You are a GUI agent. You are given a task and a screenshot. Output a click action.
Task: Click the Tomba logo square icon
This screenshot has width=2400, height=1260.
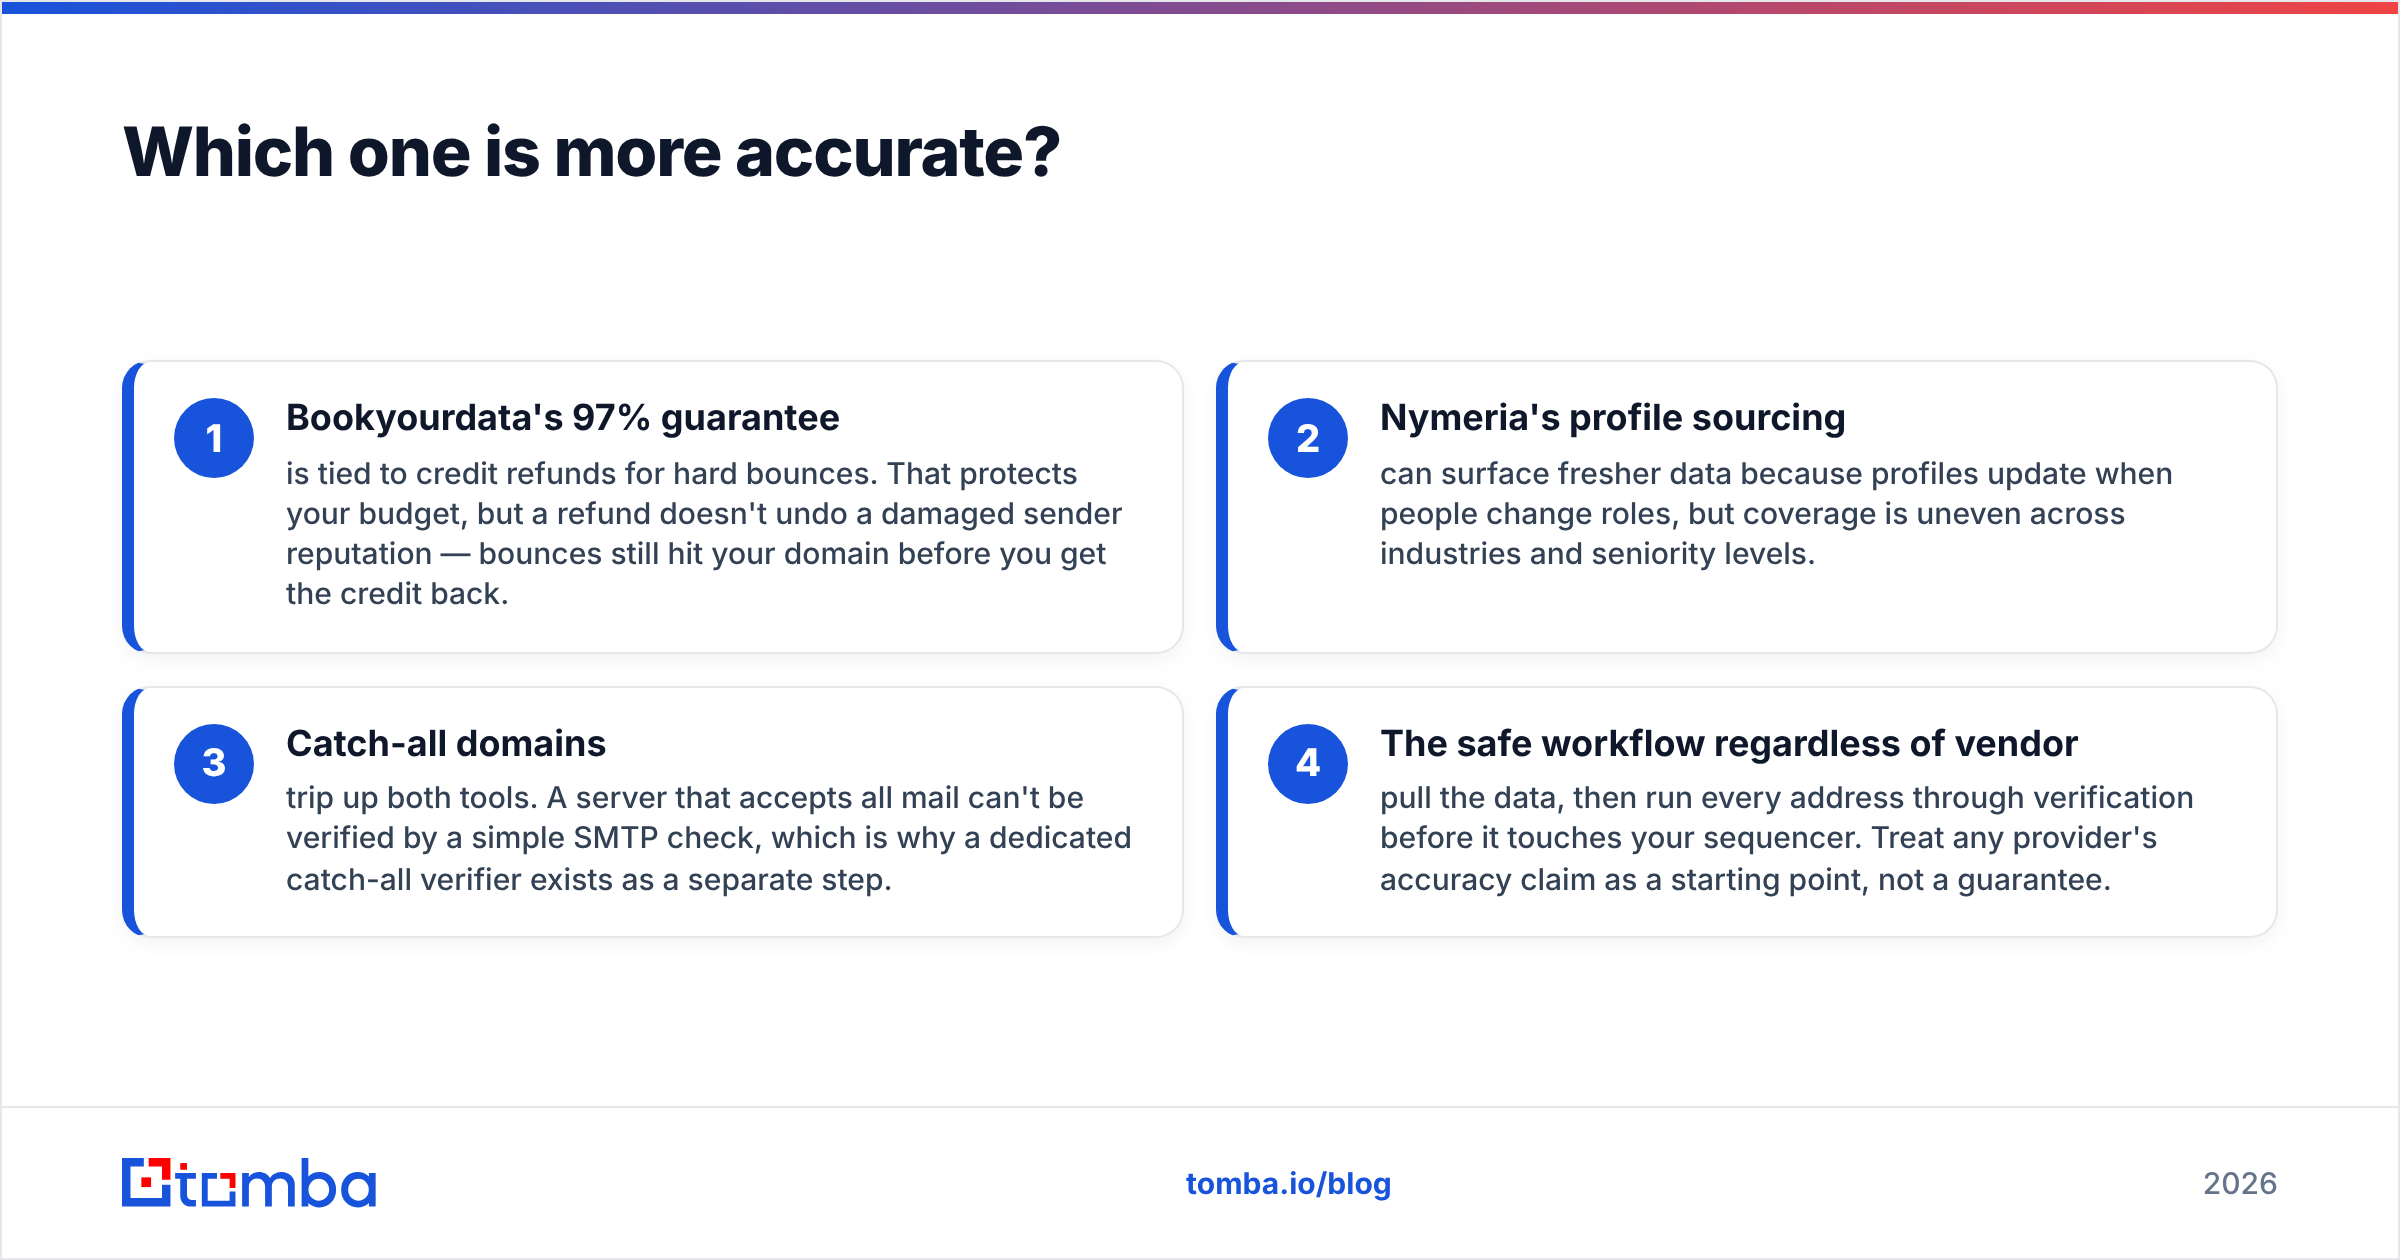click(147, 1183)
